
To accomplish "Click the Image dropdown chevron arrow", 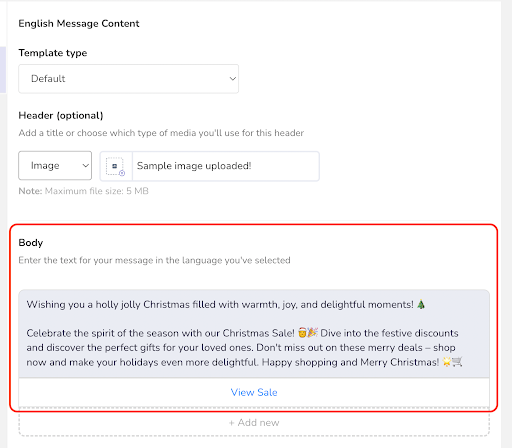I will tap(86, 166).
